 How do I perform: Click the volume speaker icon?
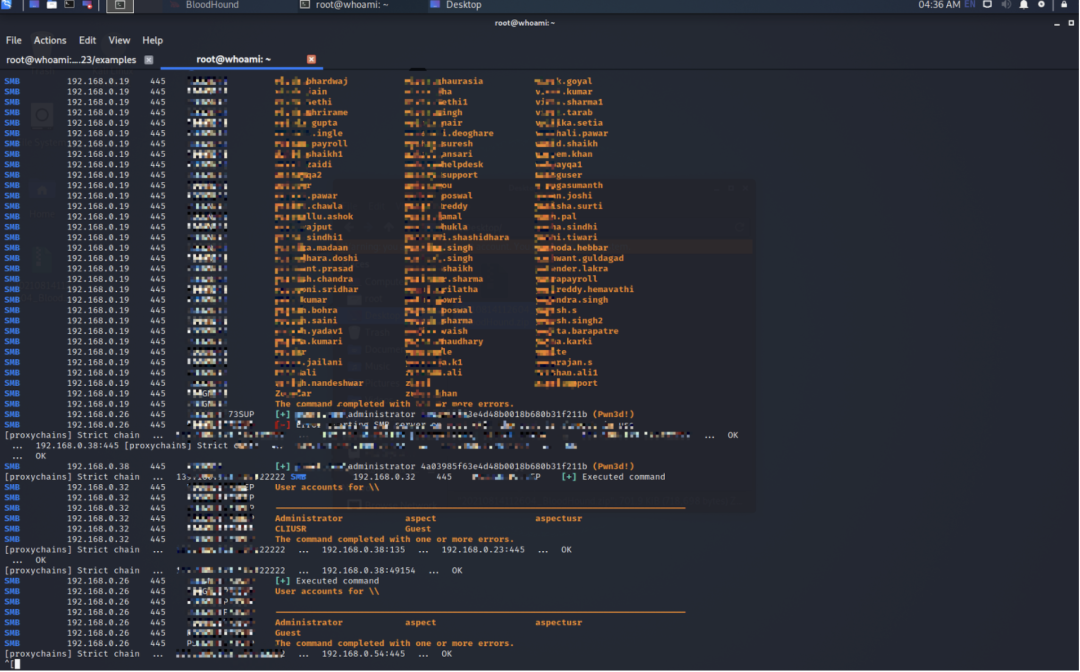coord(1005,5)
